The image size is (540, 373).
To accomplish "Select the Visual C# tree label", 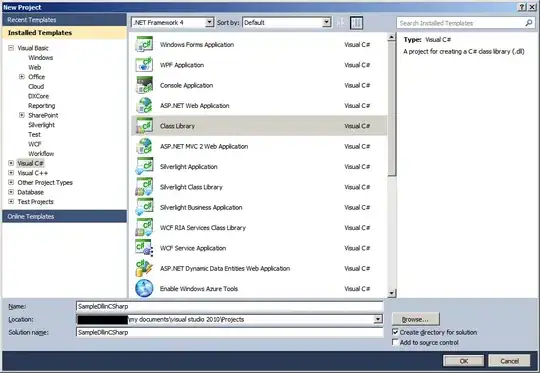I will pos(31,163).
